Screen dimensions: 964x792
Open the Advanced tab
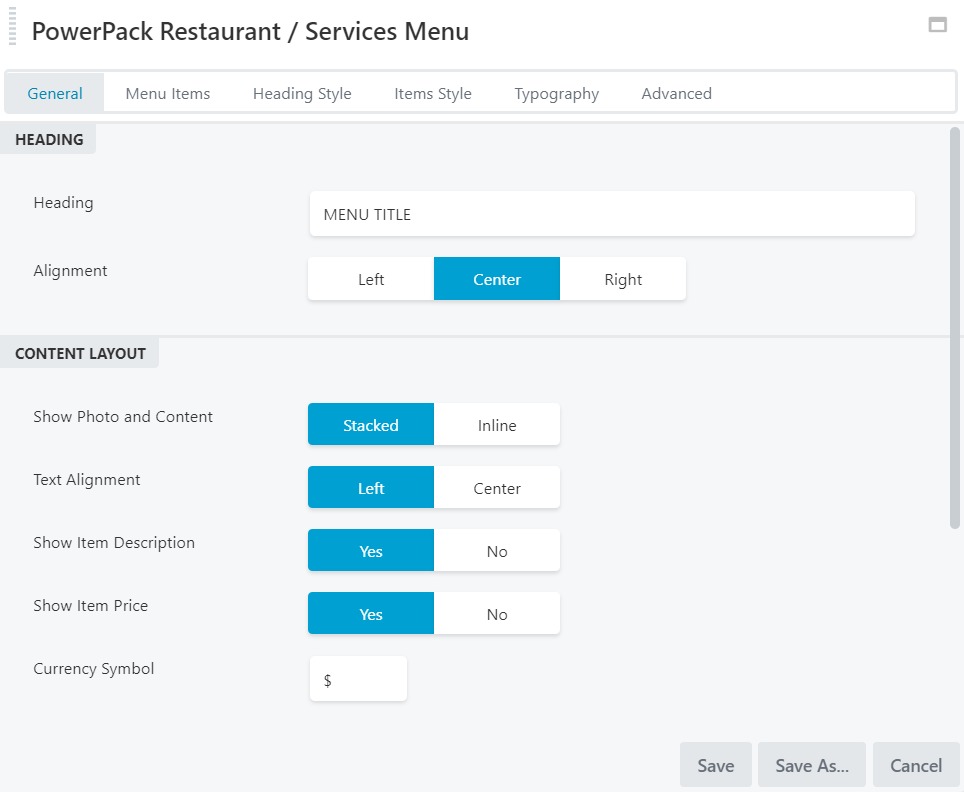pyautogui.click(x=676, y=93)
